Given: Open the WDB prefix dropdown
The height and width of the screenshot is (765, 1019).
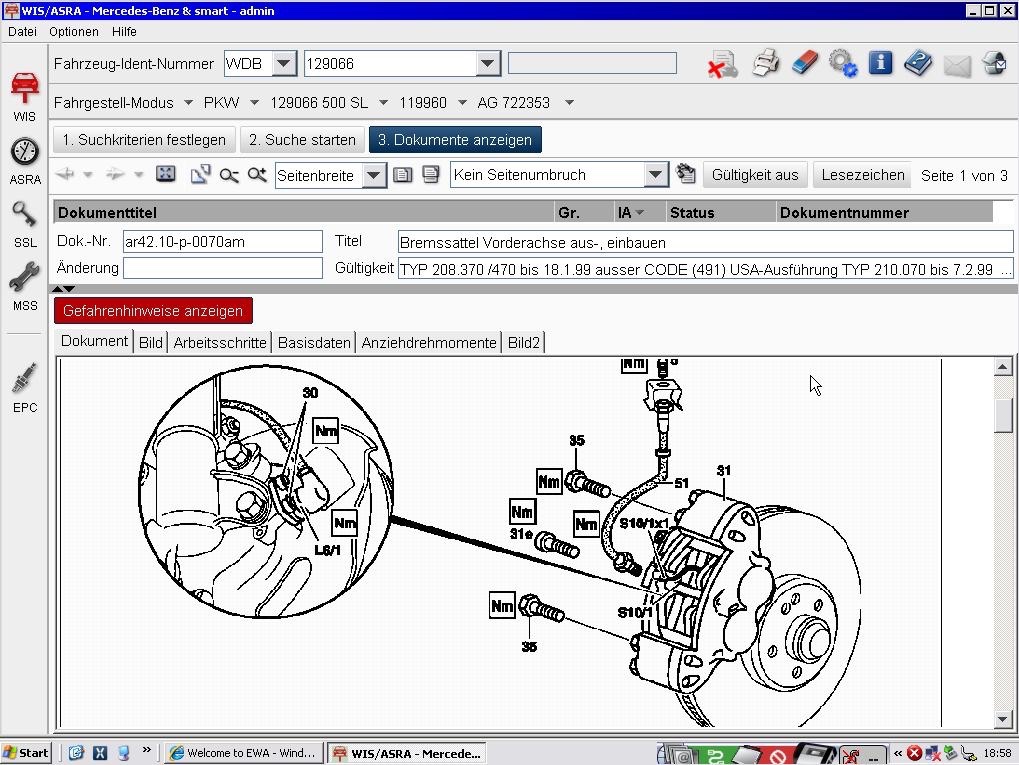Looking at the screenshot, I should click(283, 64).
